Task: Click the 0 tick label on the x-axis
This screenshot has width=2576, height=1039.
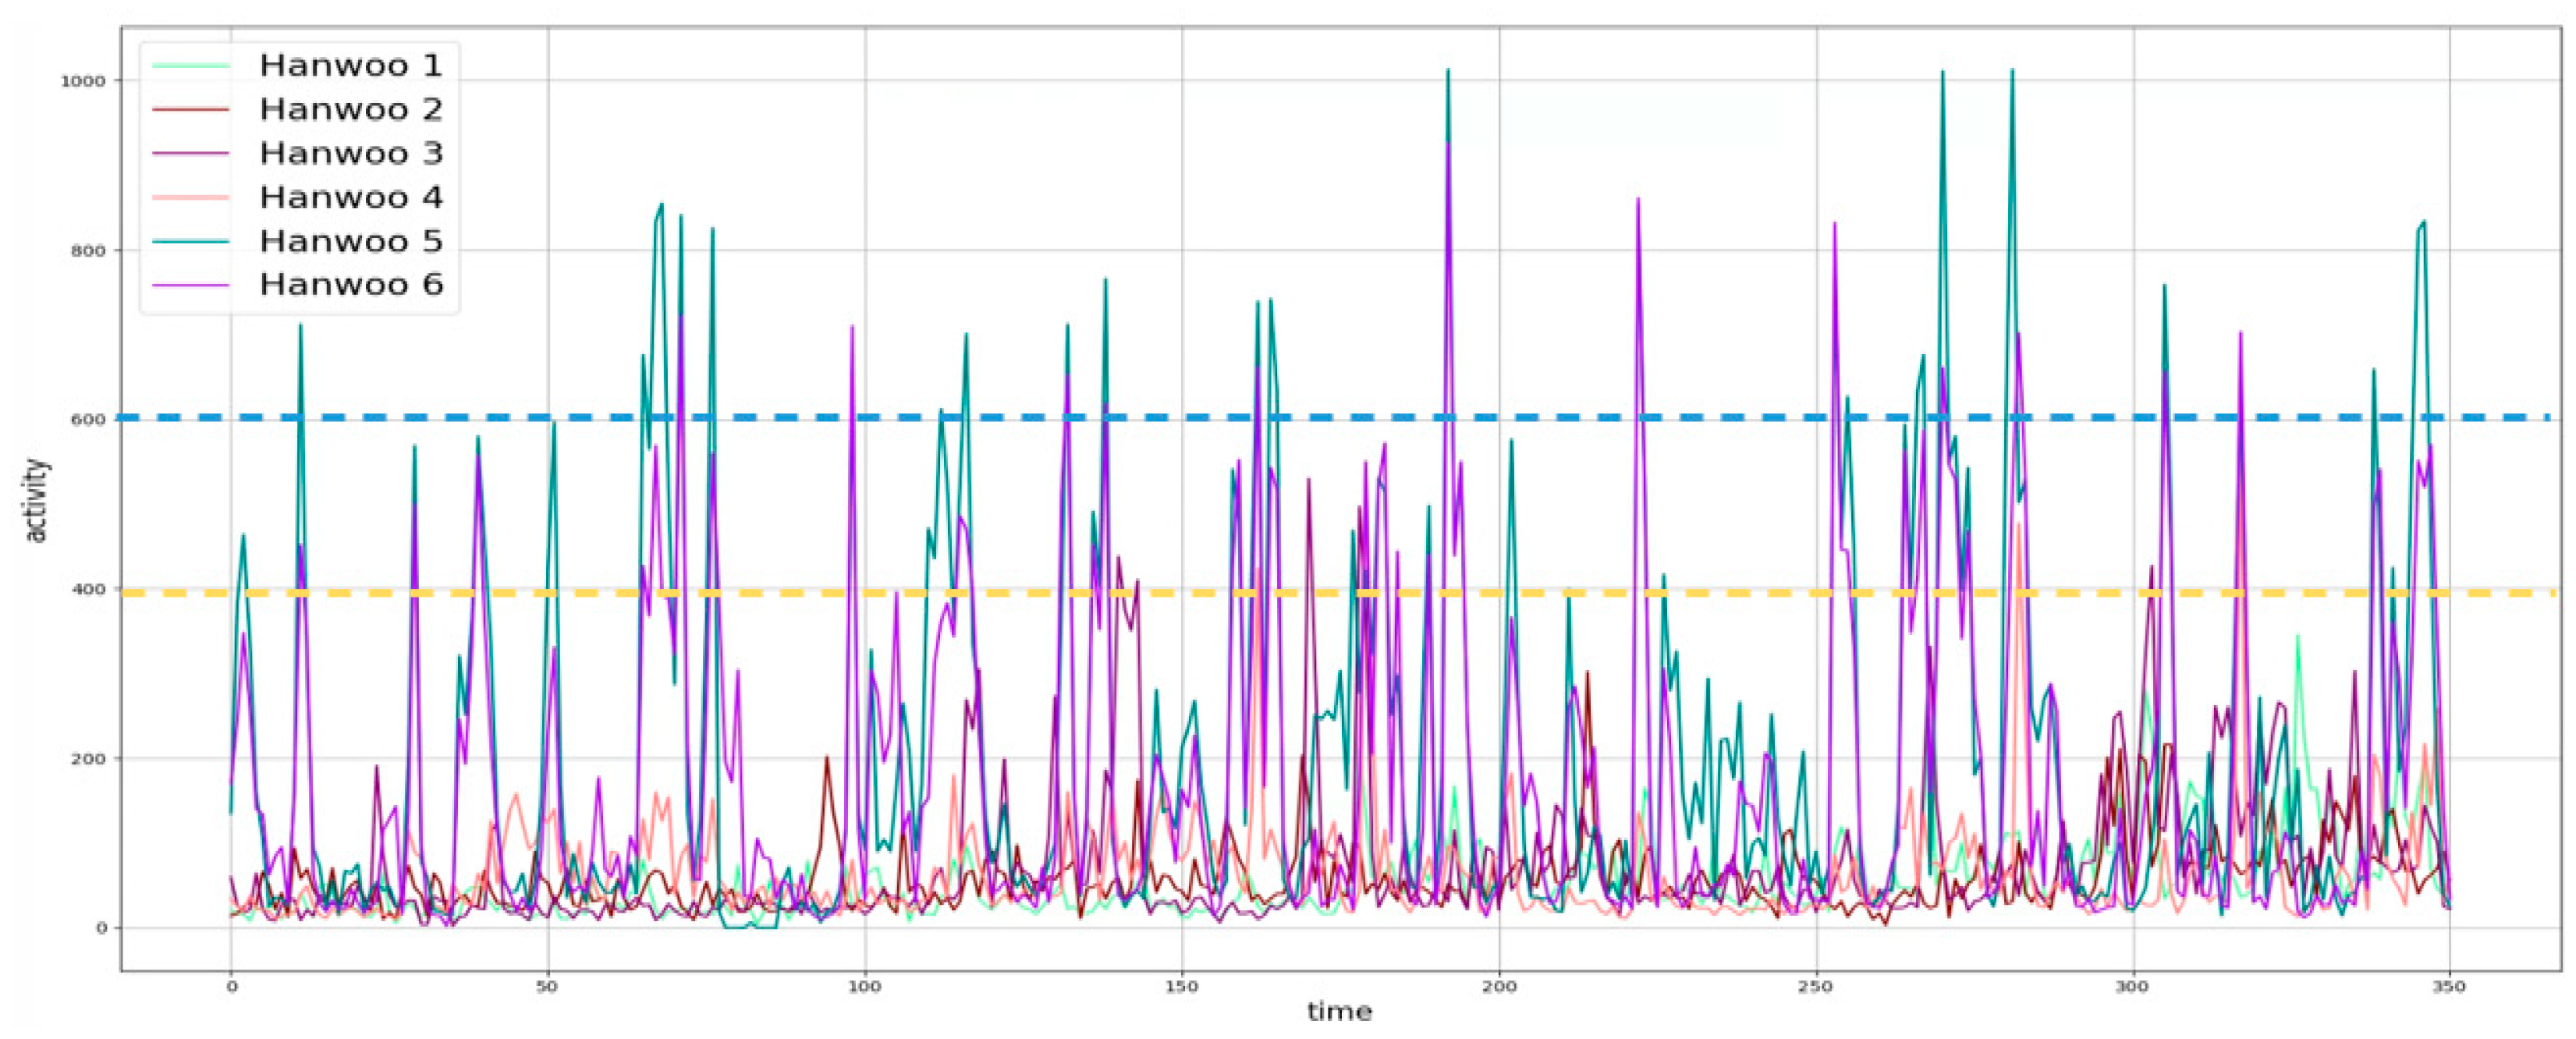Action: point(231,987)
